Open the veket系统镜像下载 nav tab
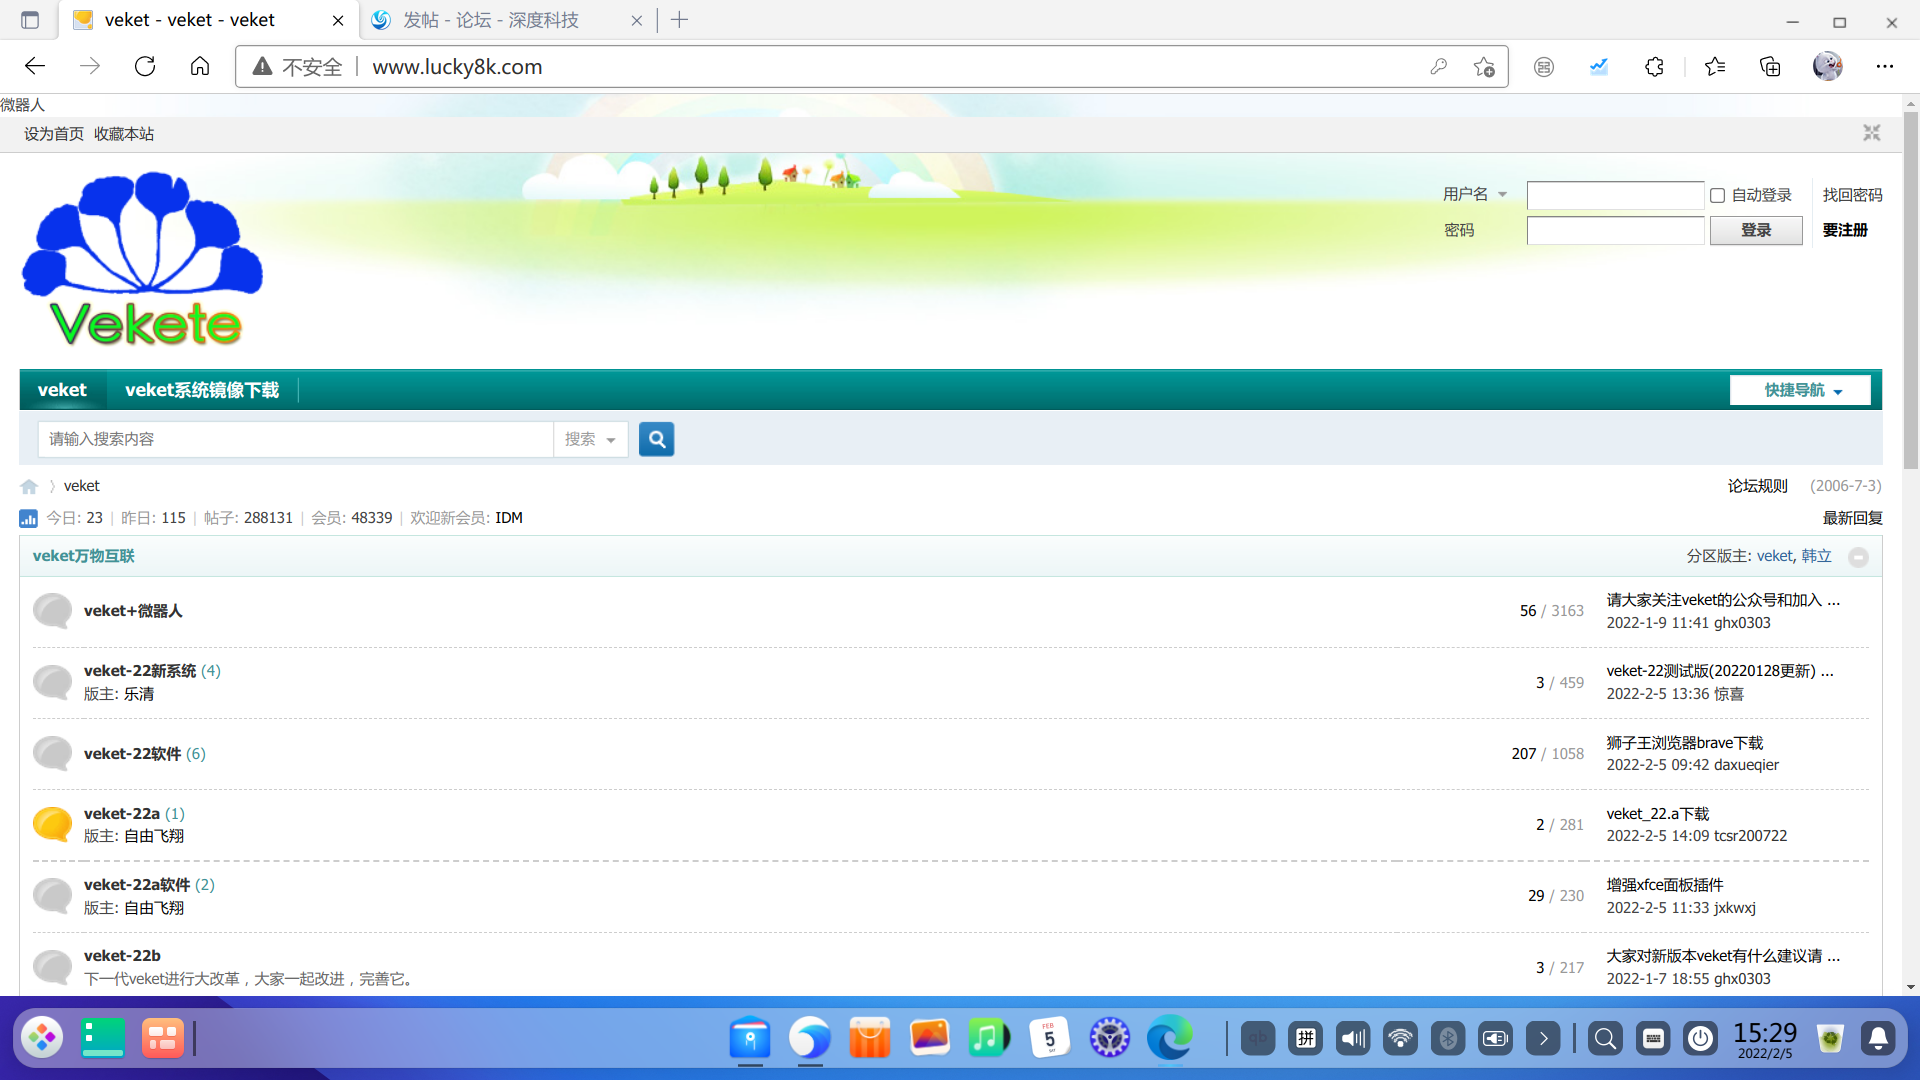The image size is (1920, 1080). [202, 390]
